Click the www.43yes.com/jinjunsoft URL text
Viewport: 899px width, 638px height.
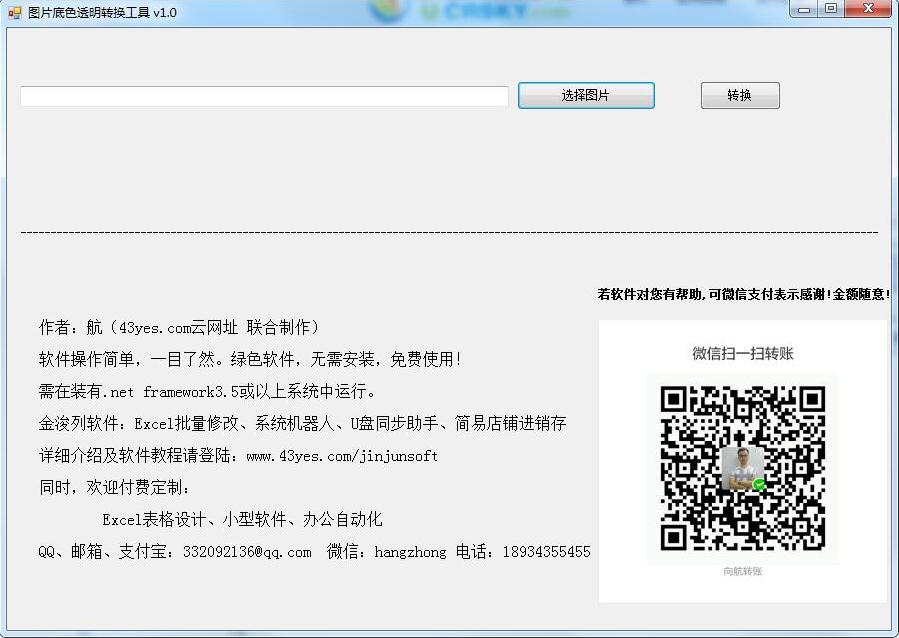point(342,456)
